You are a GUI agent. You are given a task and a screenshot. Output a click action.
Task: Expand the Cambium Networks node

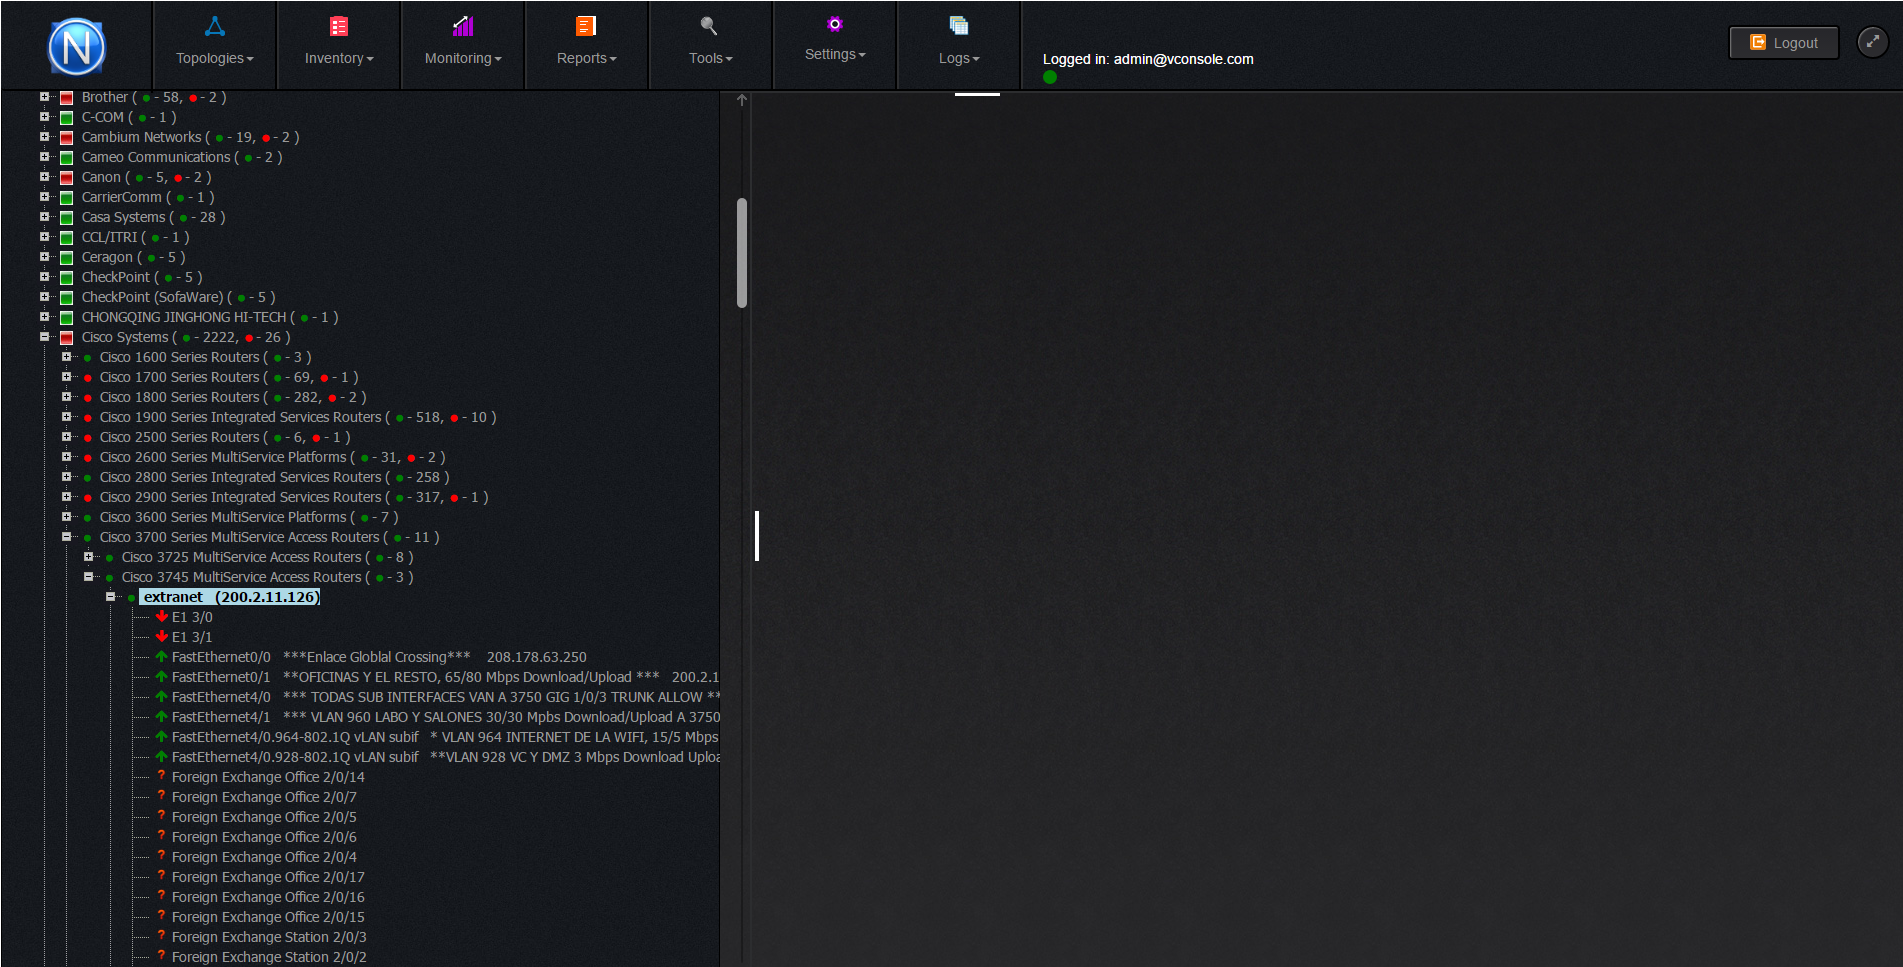click(44, 137)
